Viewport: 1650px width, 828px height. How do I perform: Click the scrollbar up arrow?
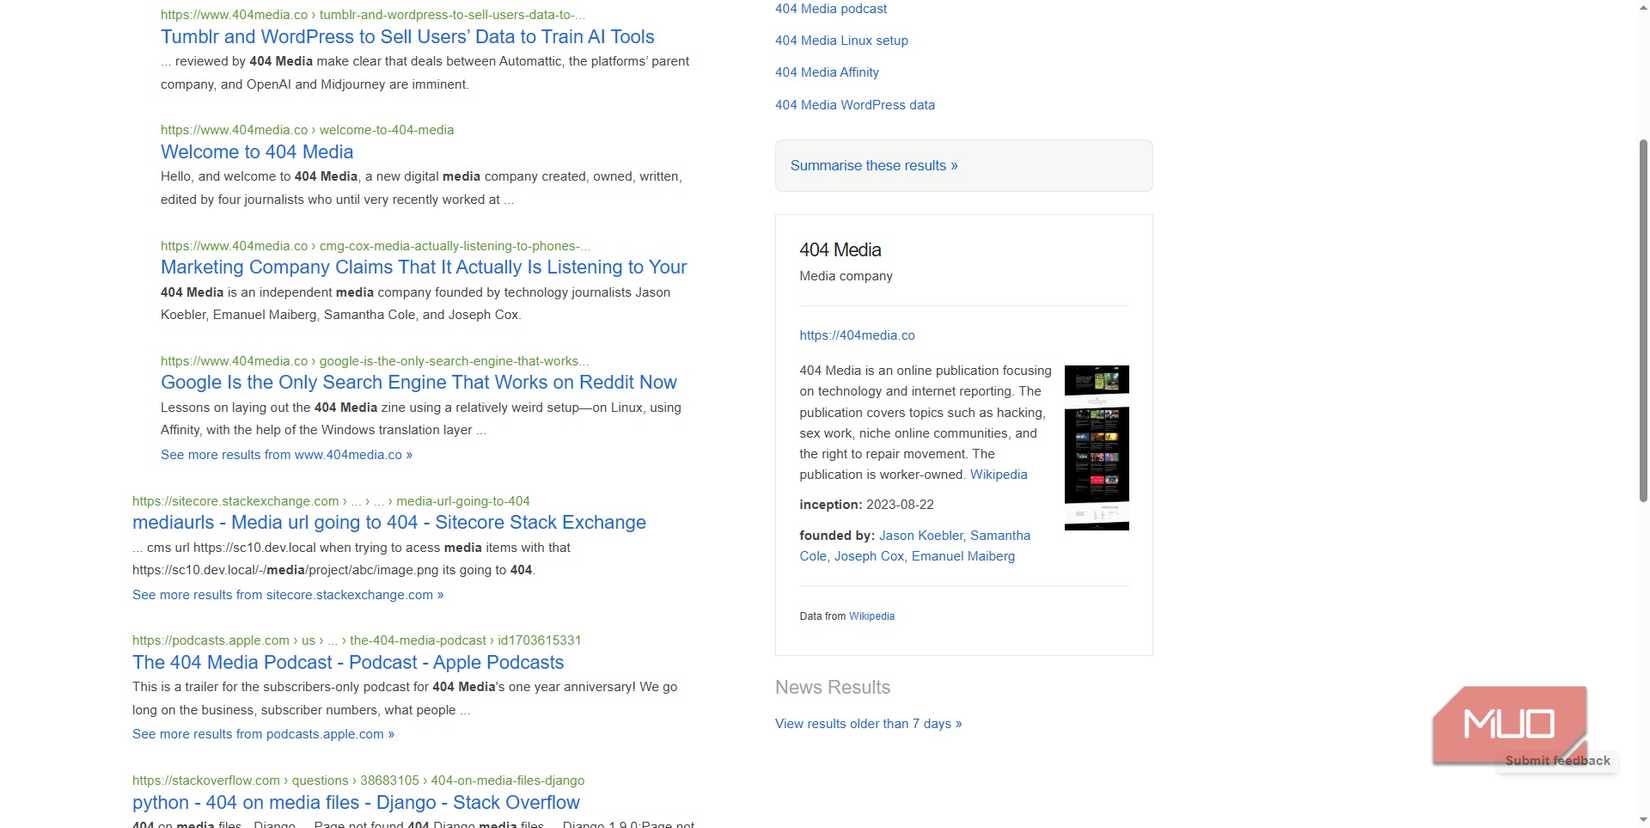click(x=1643, y=6)
